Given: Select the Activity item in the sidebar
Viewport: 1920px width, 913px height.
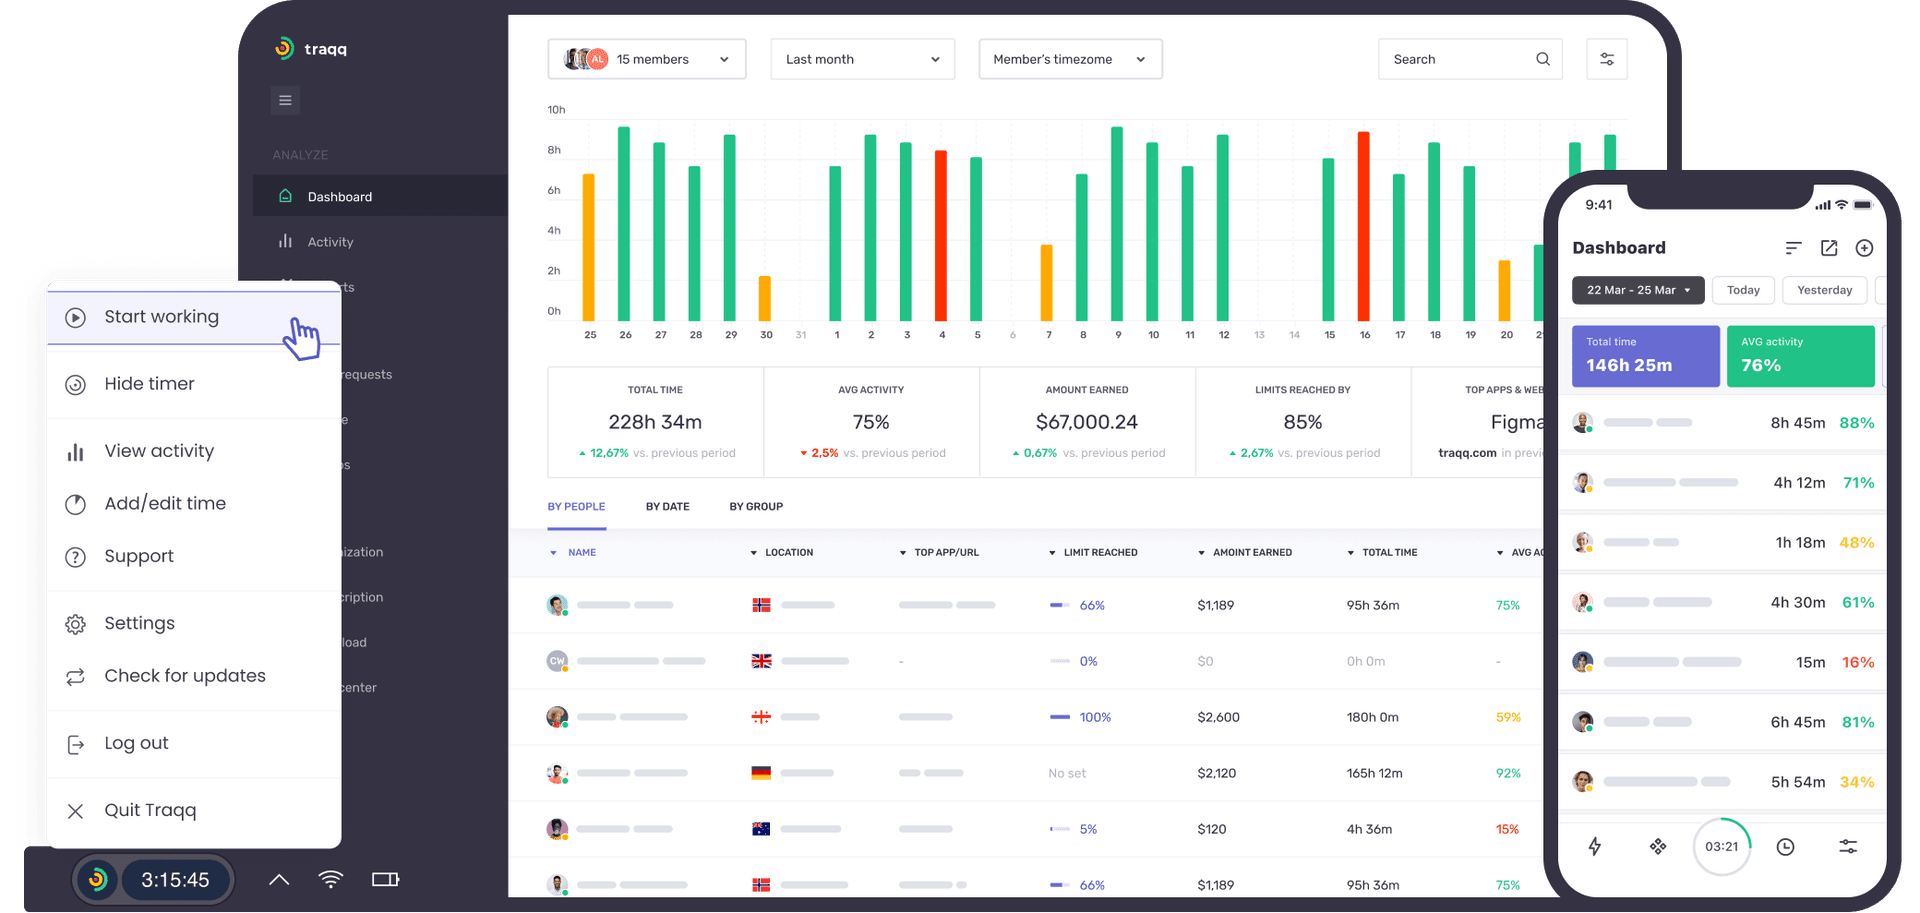Looking at the screenshot, I should point(330,241).
